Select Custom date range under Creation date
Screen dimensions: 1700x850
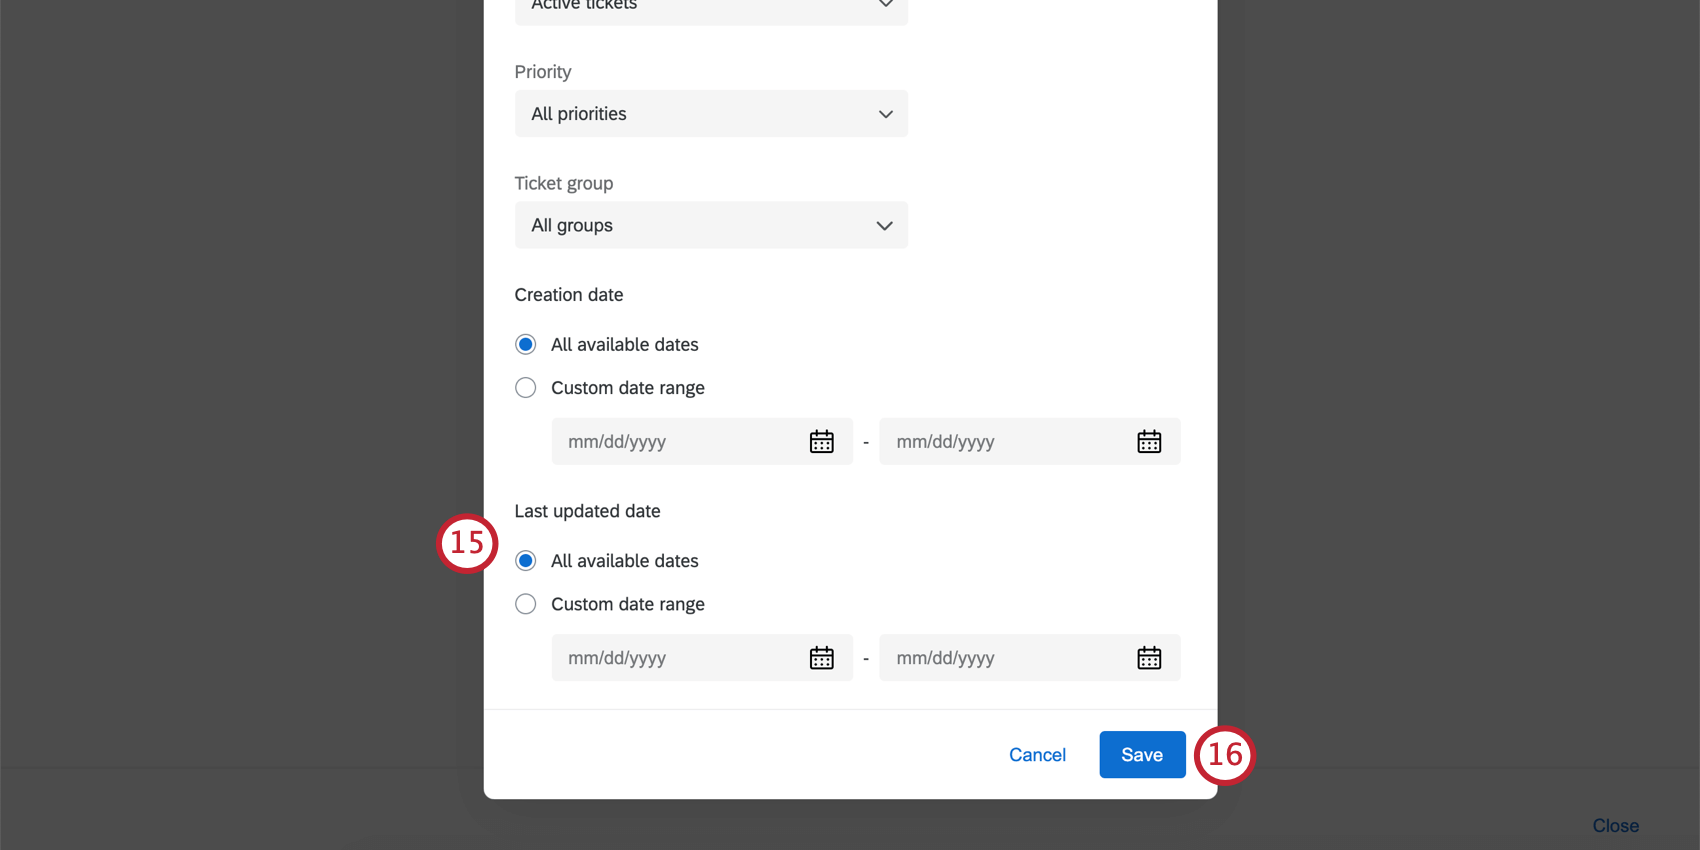[x=526, y=388]
